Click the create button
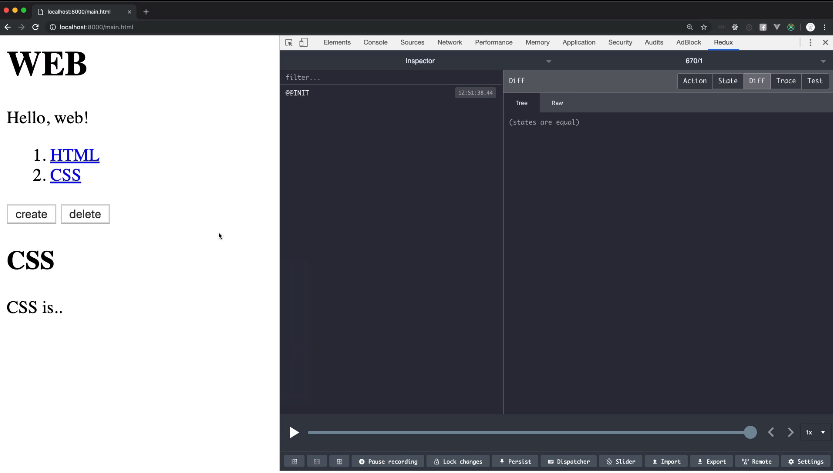 point(31,214)
